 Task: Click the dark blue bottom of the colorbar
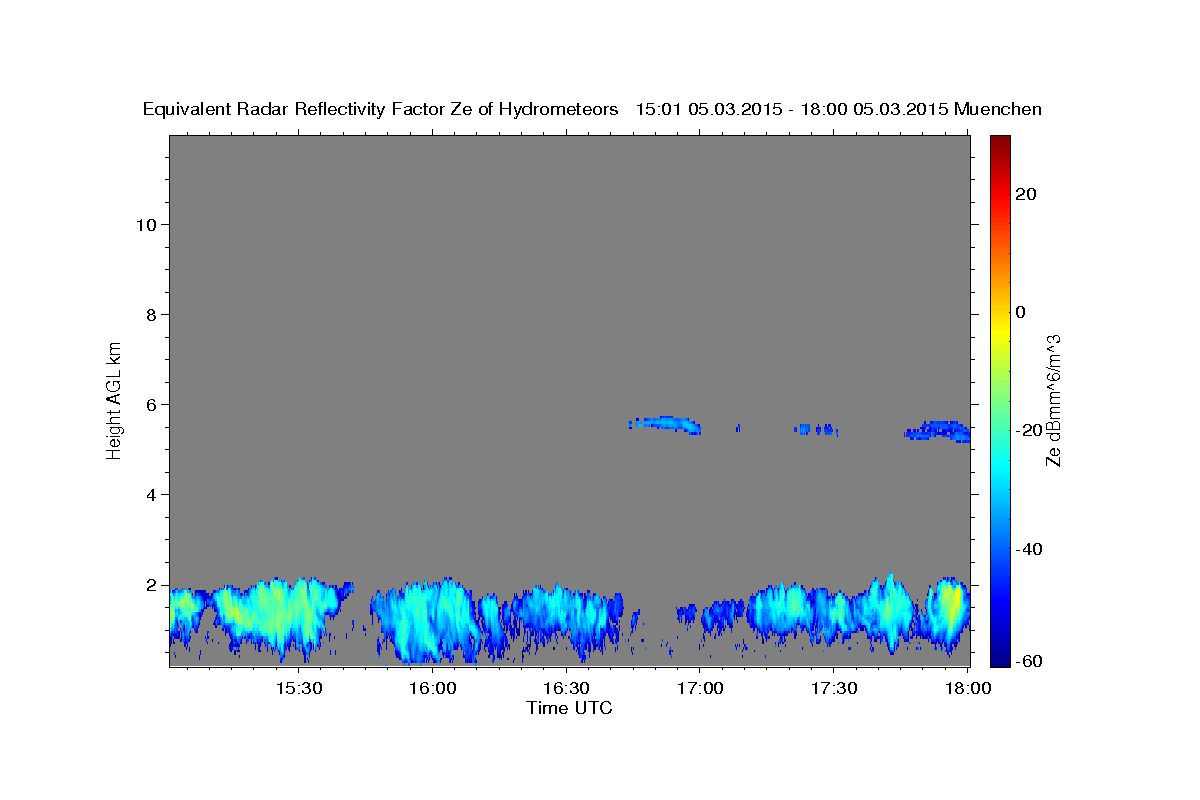tap(1000, 655)
